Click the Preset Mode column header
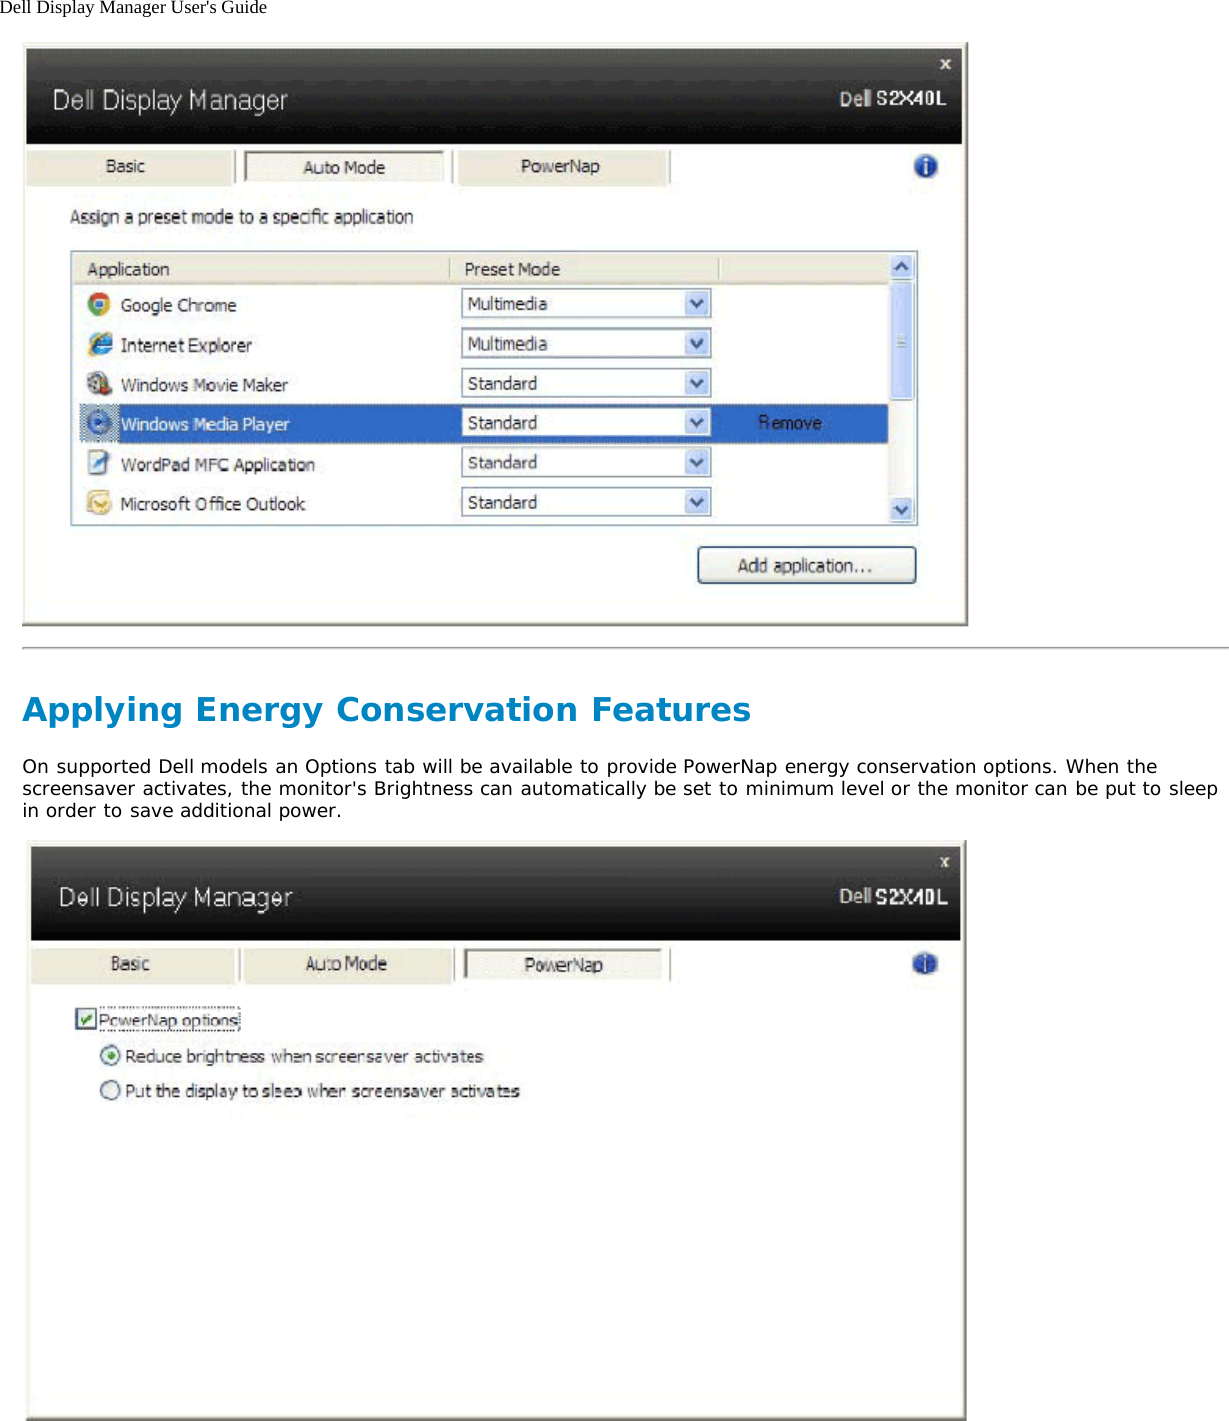The image size is (1229, 1421). tap(585, 269)
